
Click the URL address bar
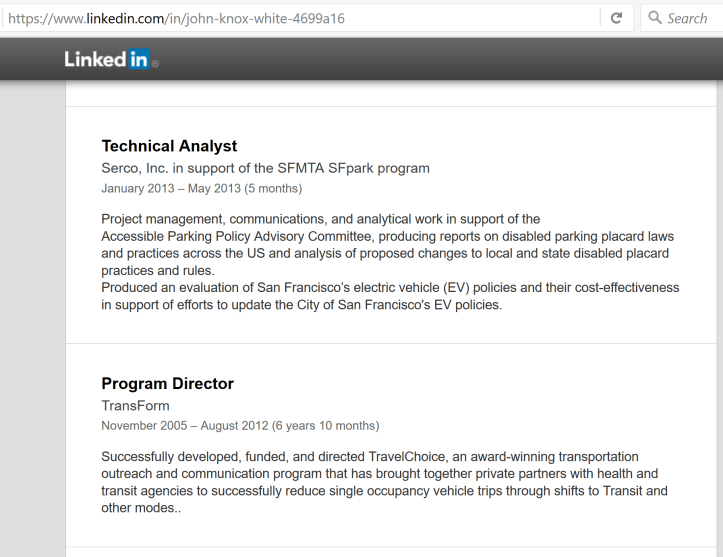pyautogui.click(x=300, y=18)
